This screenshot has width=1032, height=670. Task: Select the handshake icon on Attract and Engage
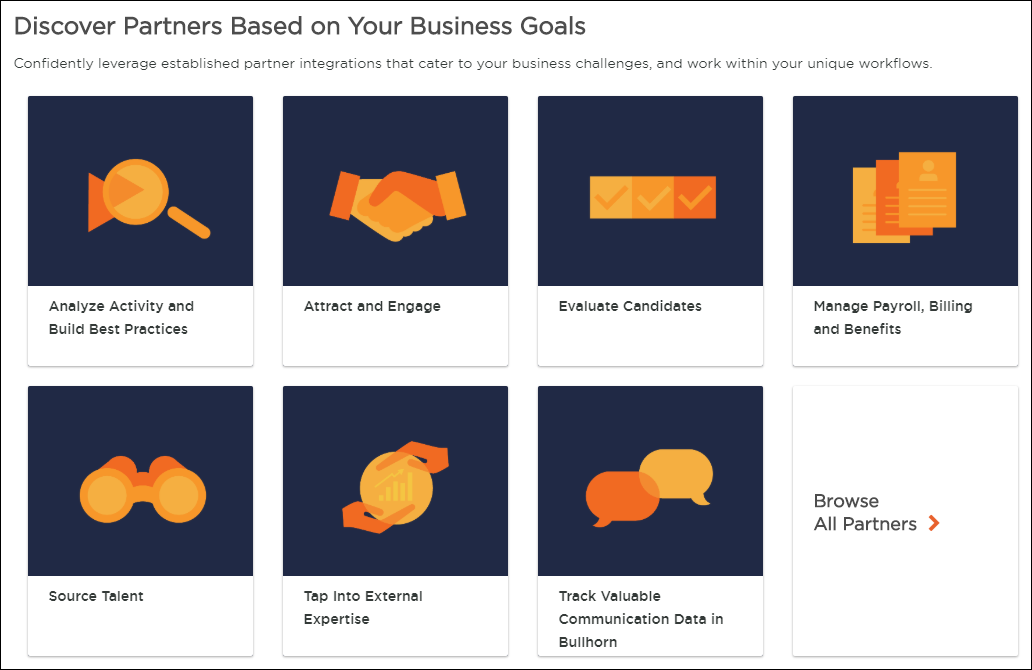coord(395,192)
